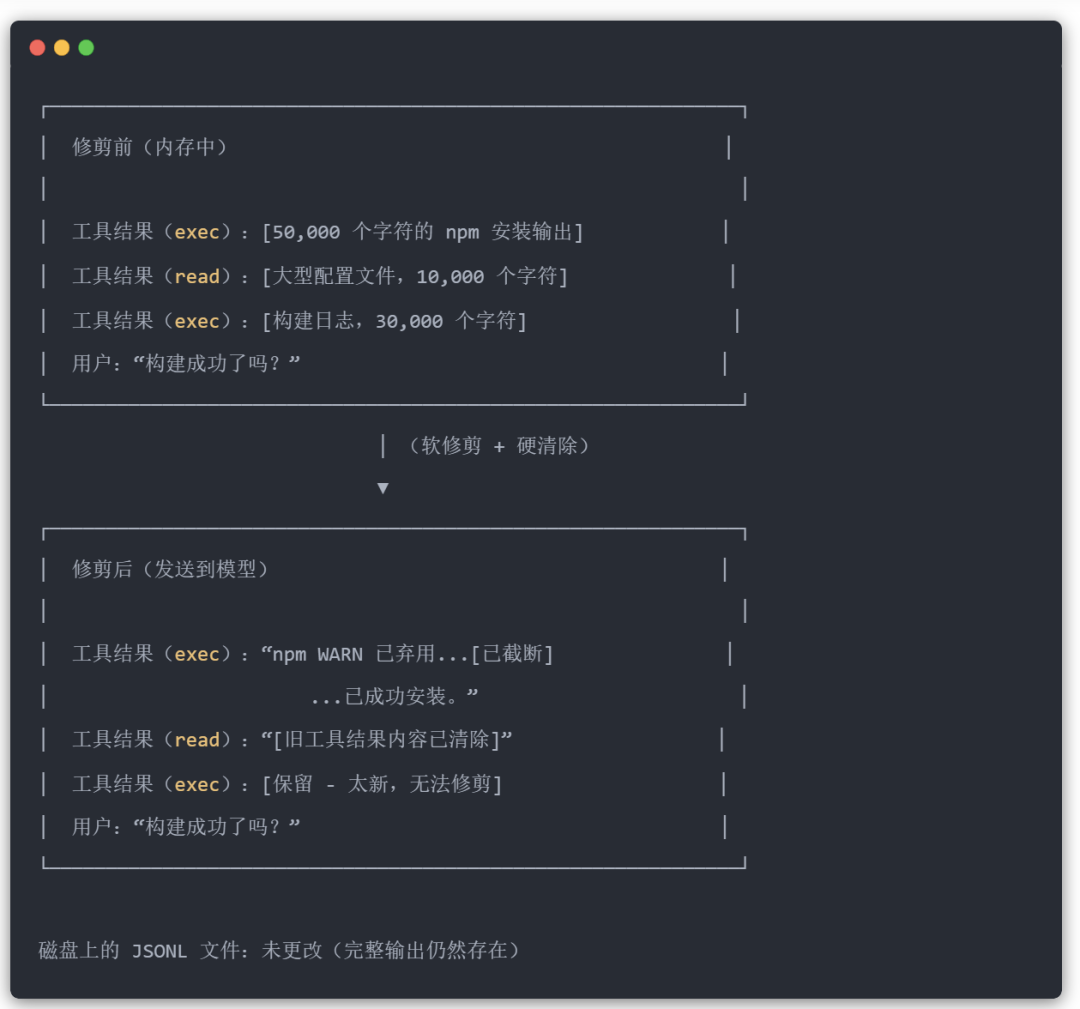Viewport: 1080px width, 1009px height.
Task: Click the [旧工具结果内容已清除] text
Action: (387, 740)
